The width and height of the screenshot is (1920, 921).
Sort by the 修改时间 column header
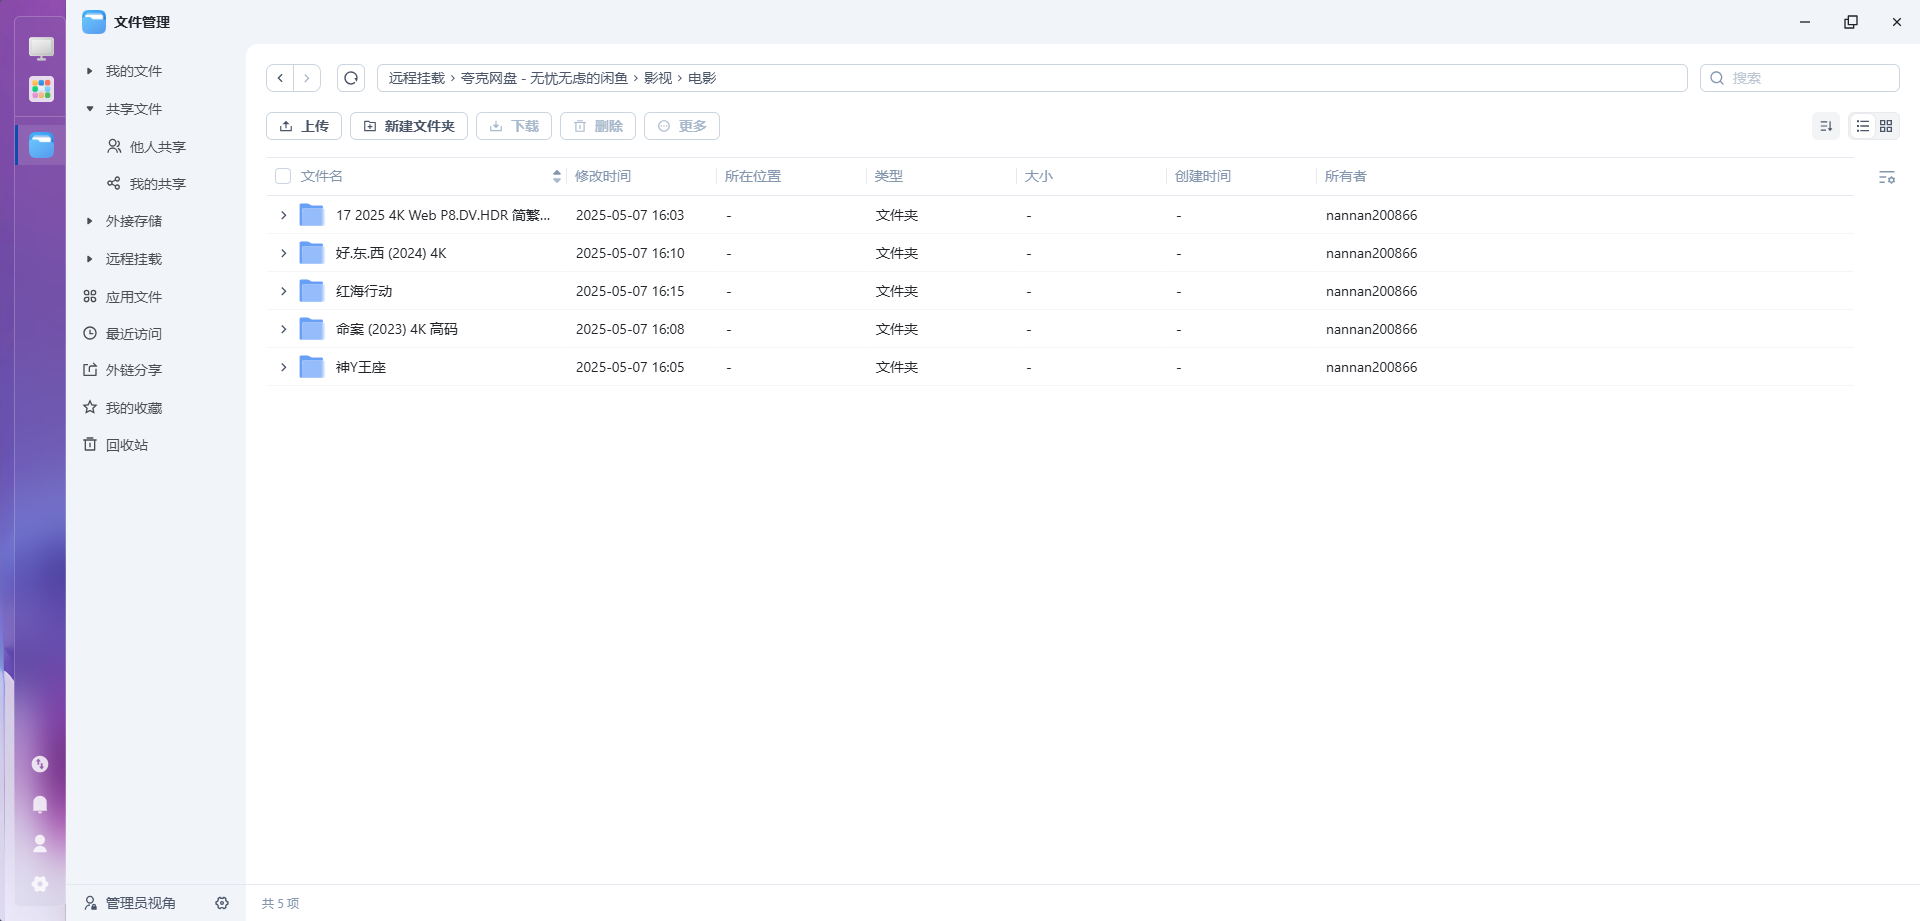(603, 176)
